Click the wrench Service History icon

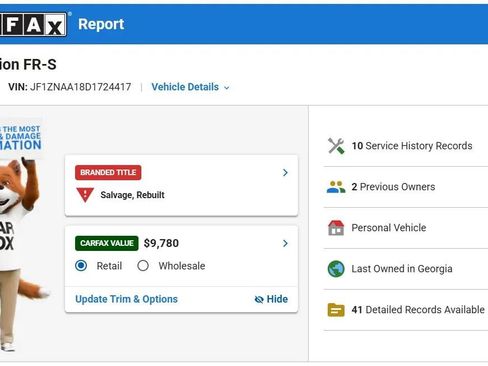point(336,146)
